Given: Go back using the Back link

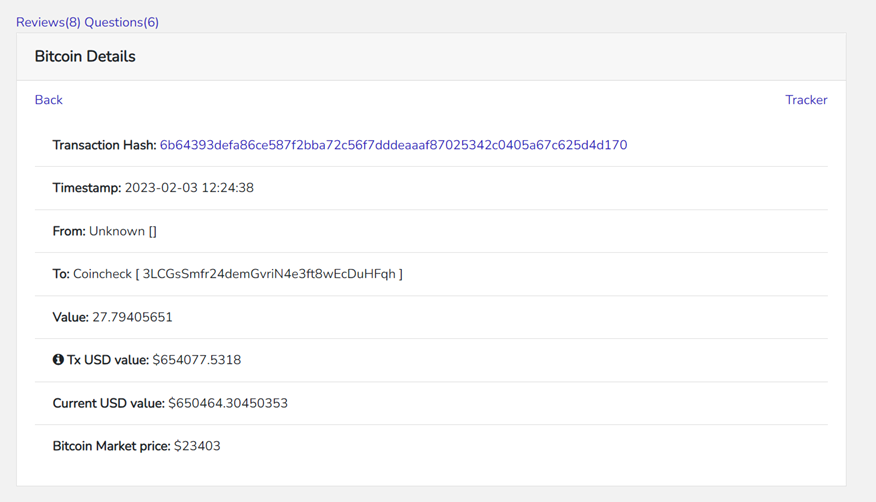Looking at the screenshot, I should (49, 100).
